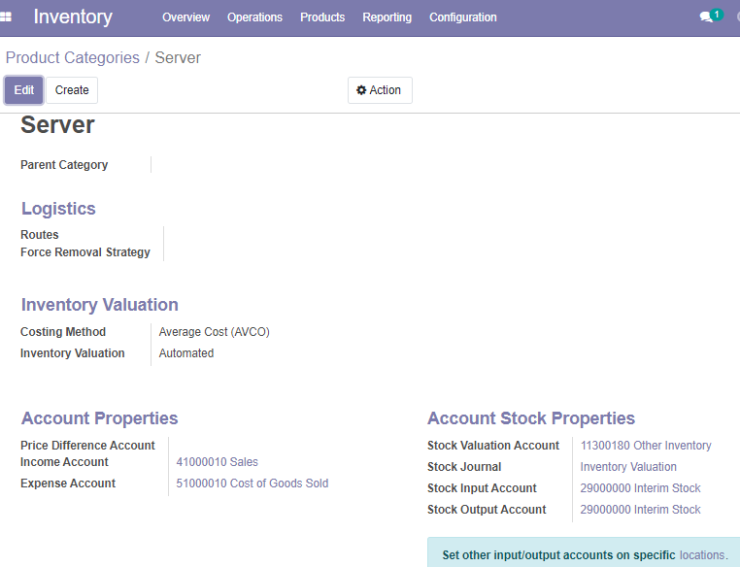Open the Inventory Valuation stock journal link
Screen dimensions: 740x567
click(x=628, y=467)
